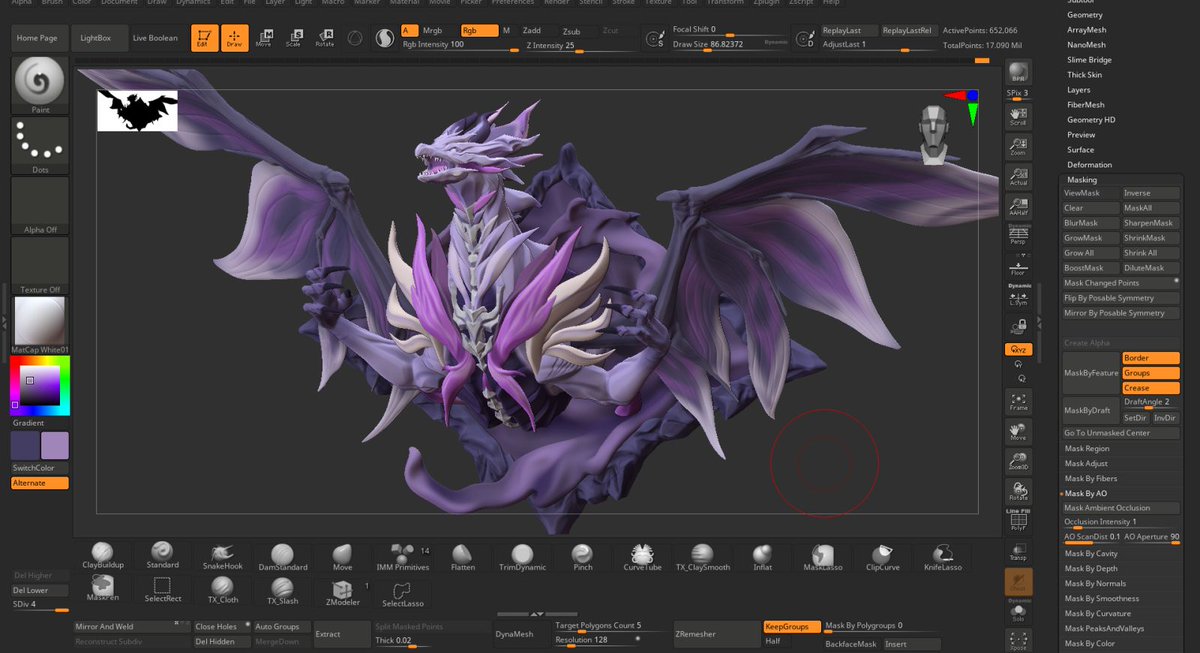Screen dimensions: 1200x653
Task: Click the Scale transform icon
Action: 294,38
